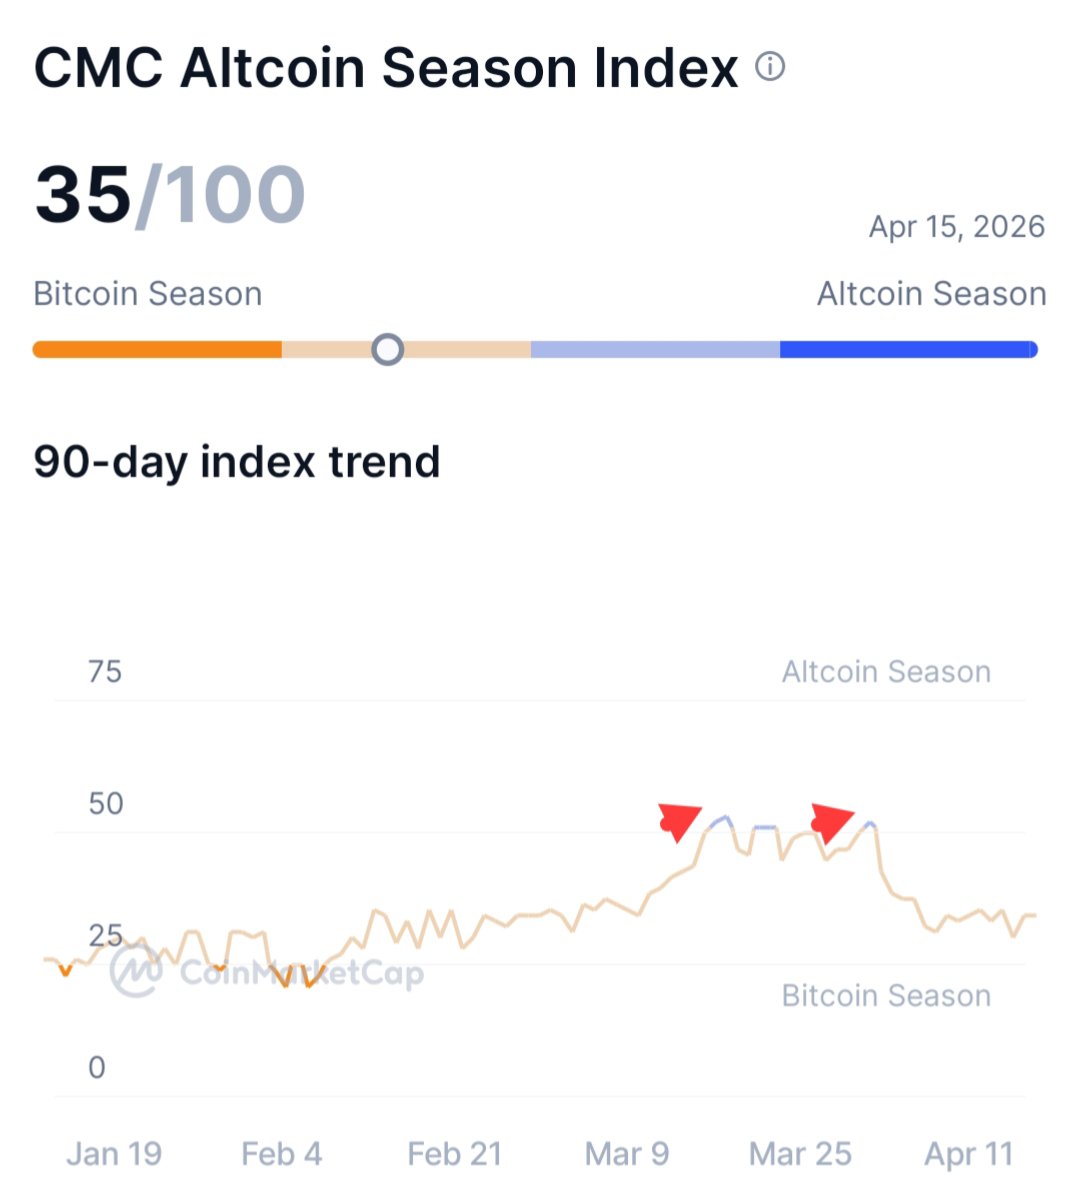The image size is (1080, 1192).
Task: Click the left red arrow marker
Action: 679,820
